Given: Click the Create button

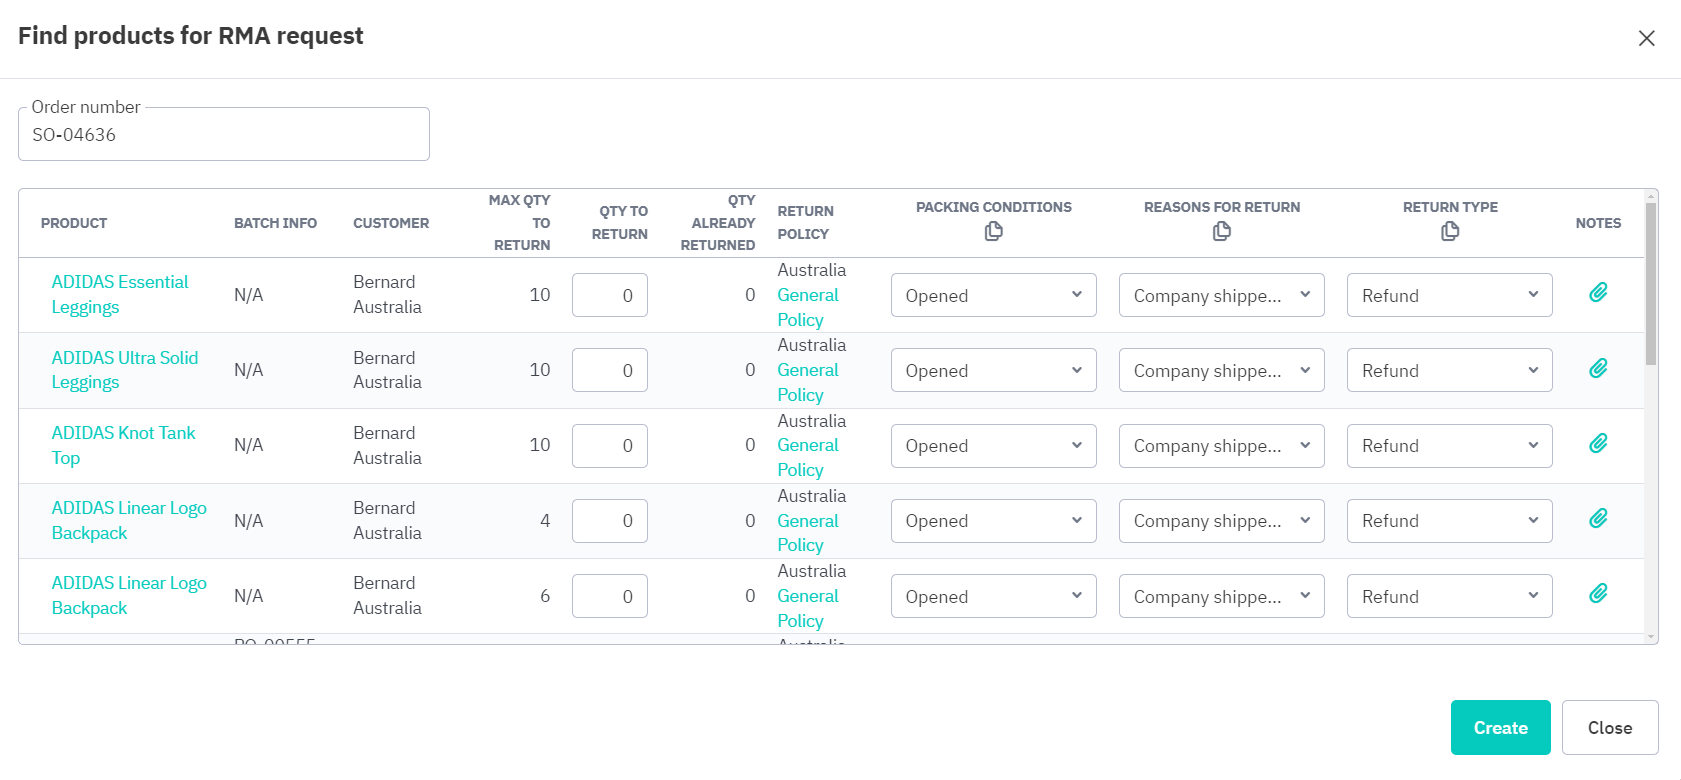Looking at the screenshot, I should (1500, 728).
